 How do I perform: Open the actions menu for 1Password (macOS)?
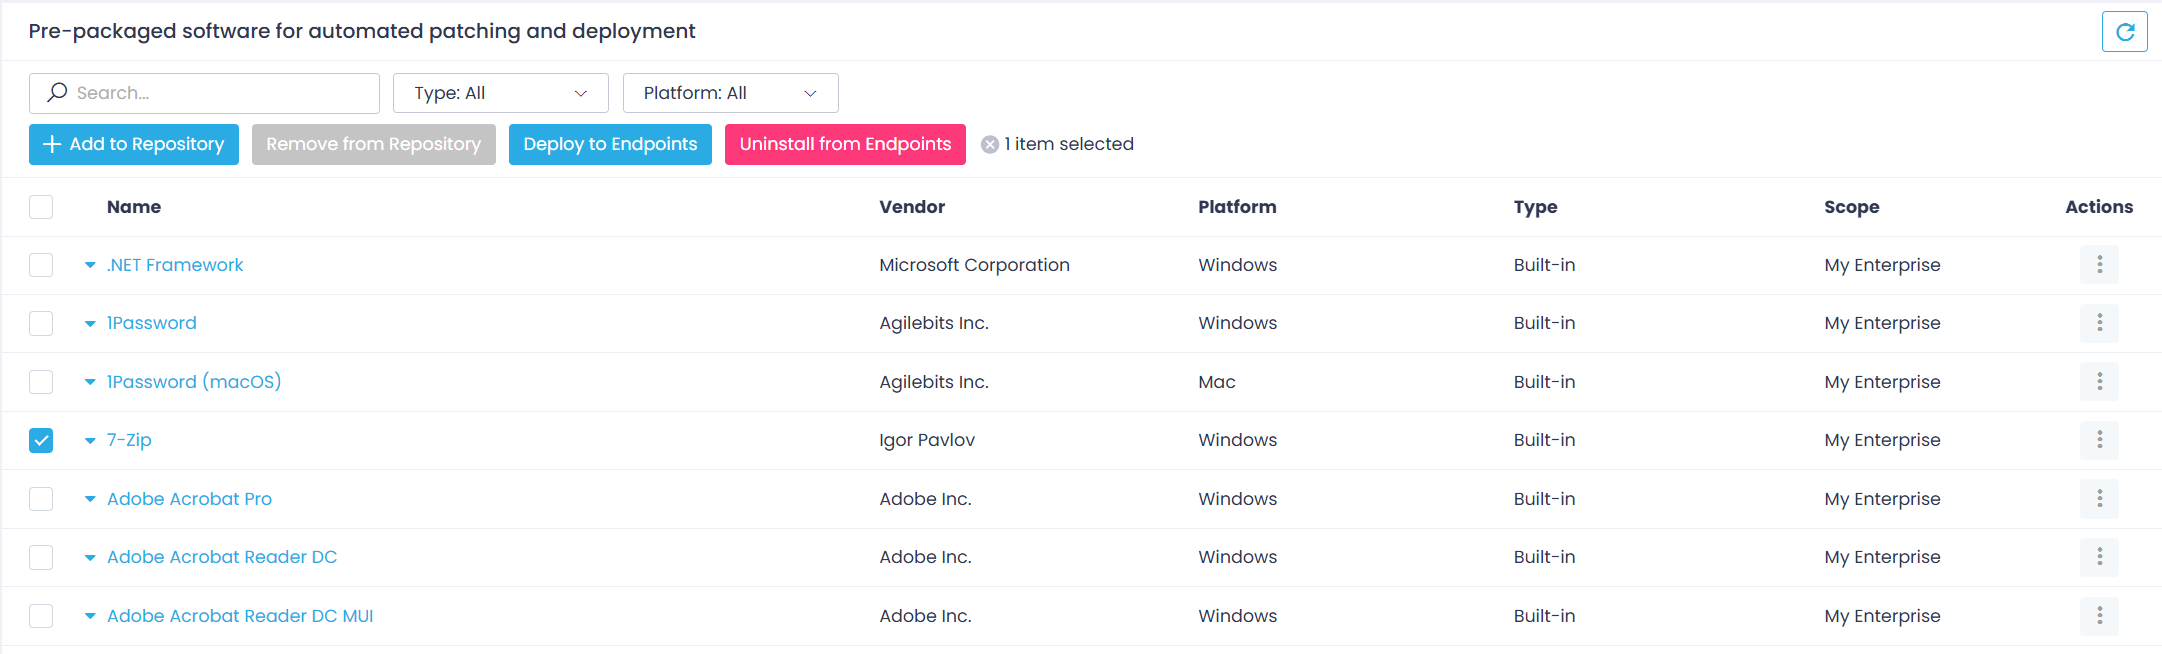(x=2099, y=382)
